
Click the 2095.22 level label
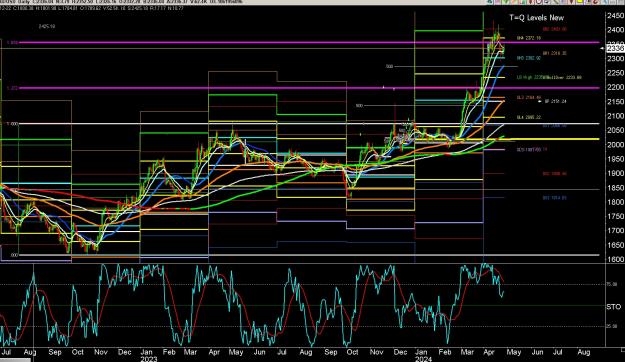529,118
